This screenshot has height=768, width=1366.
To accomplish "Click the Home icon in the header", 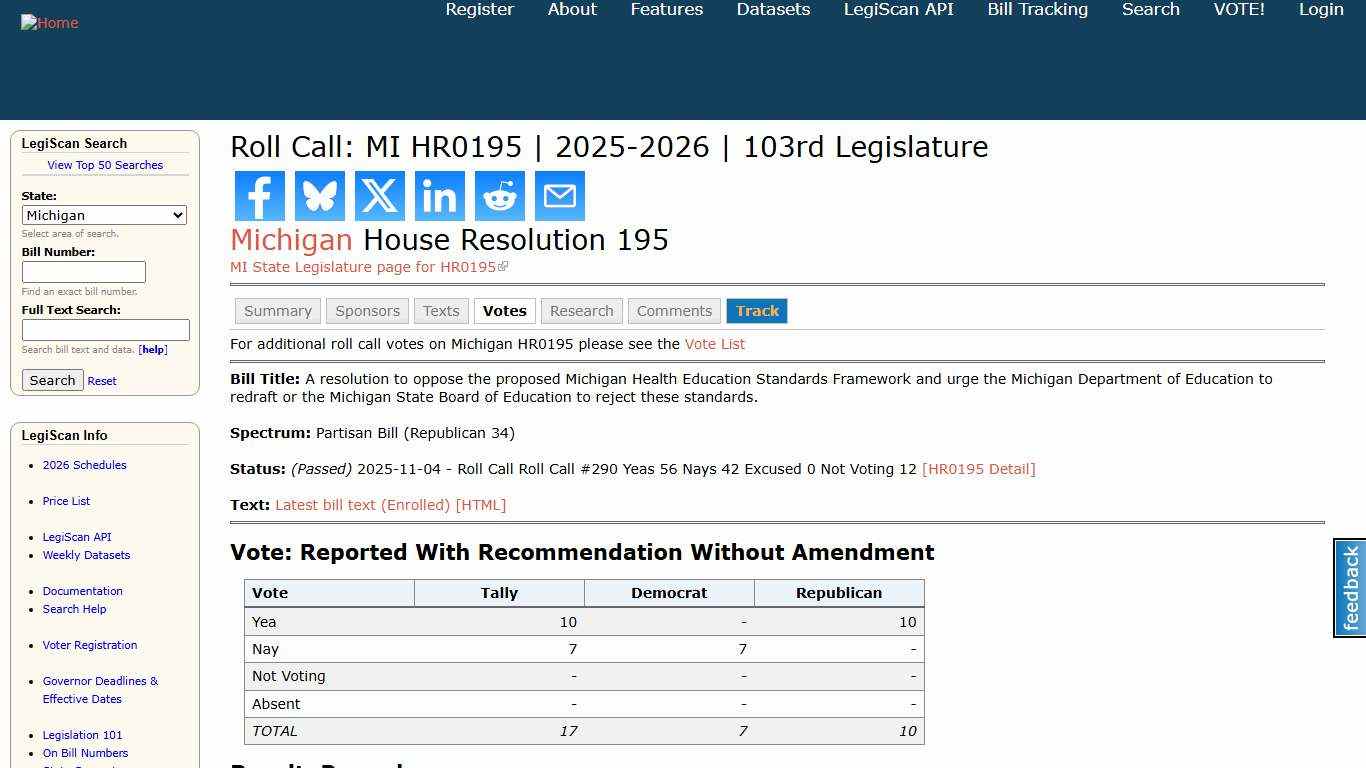I will click(49, 22).
